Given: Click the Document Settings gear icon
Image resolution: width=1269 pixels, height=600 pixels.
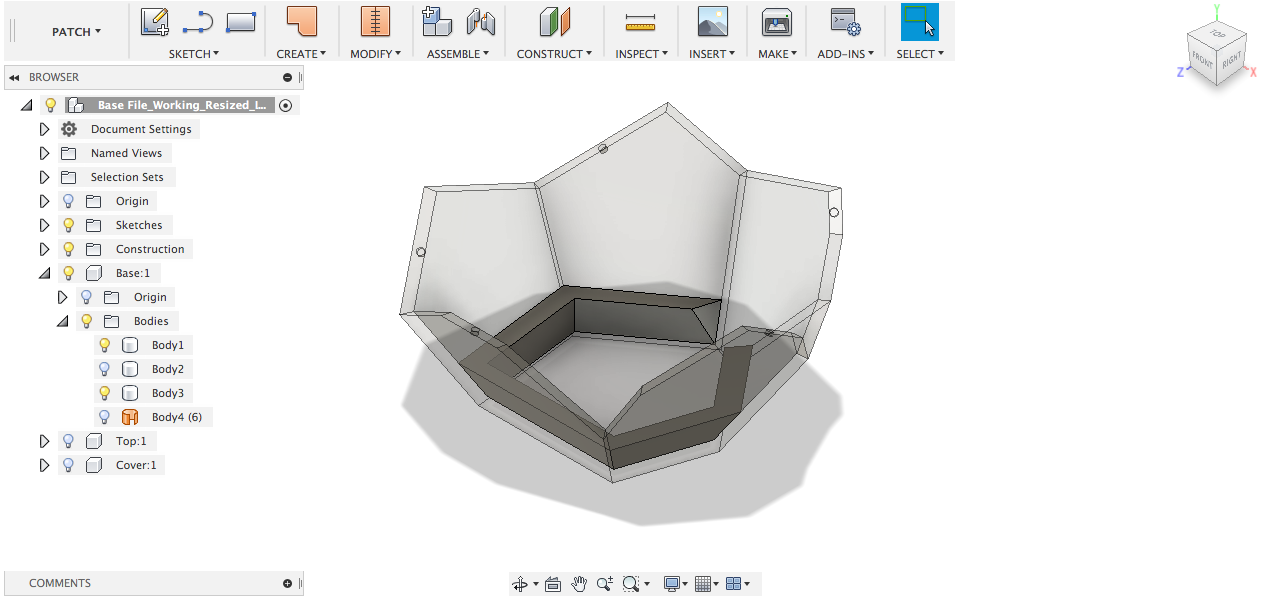Looking at the screenshot, I should (69, 129).
